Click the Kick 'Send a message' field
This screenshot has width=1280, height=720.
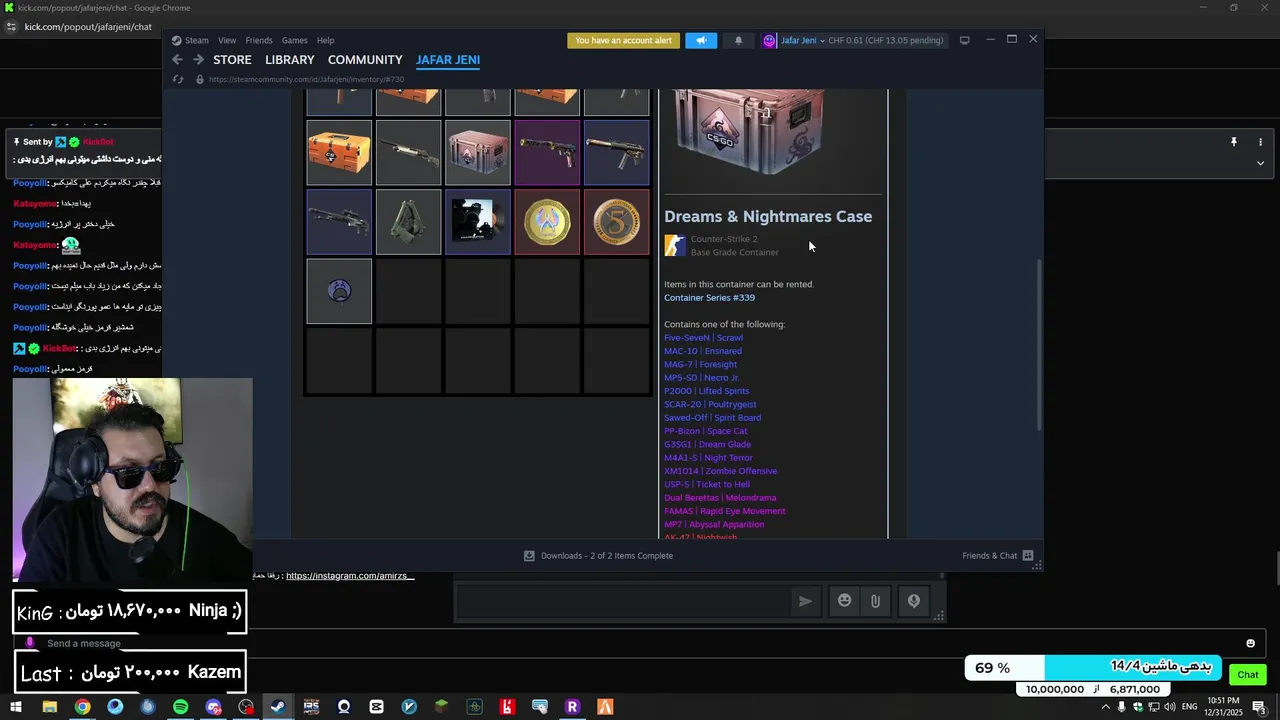[x=640, y=643]
